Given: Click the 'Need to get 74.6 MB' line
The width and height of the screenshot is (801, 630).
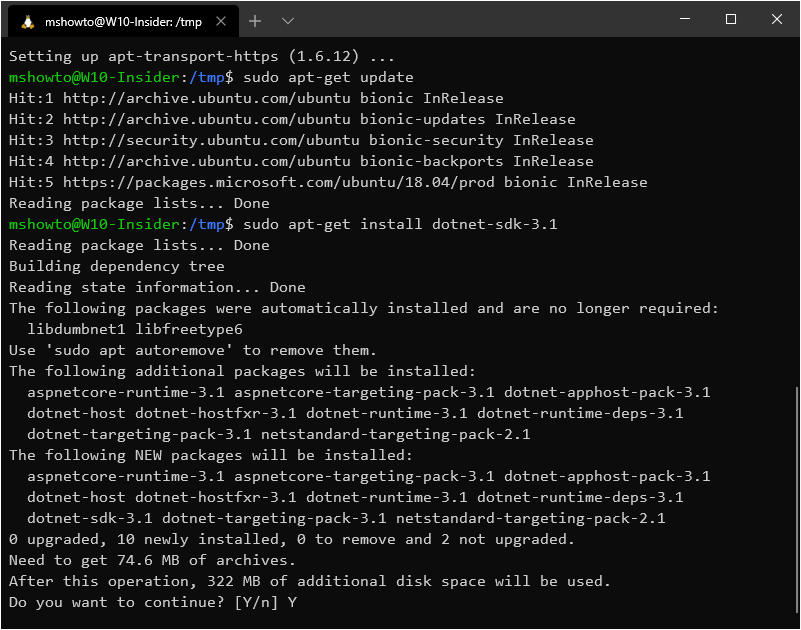Looking at the screenshot, I should [x=152, y=561].
